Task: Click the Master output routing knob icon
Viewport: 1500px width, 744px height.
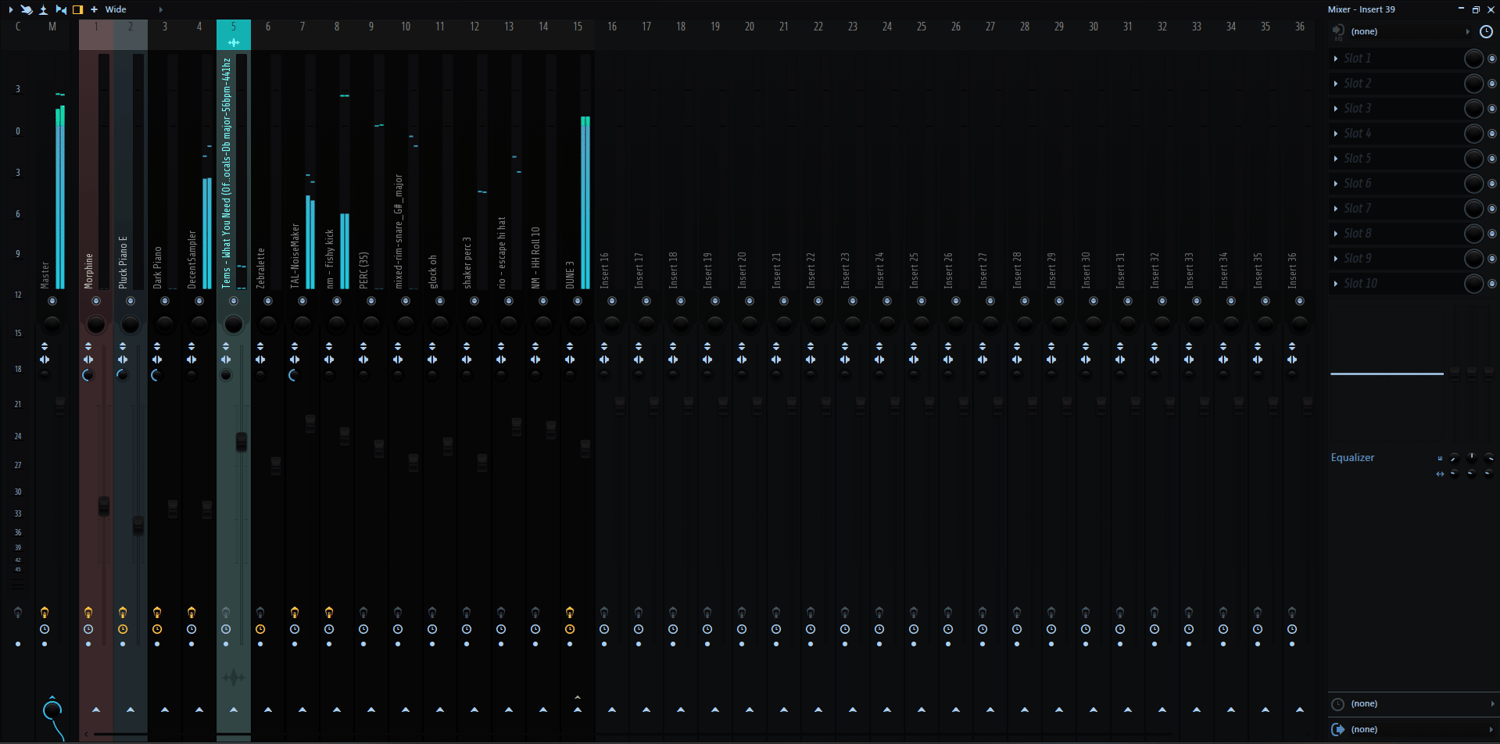Action: [52, 709]
